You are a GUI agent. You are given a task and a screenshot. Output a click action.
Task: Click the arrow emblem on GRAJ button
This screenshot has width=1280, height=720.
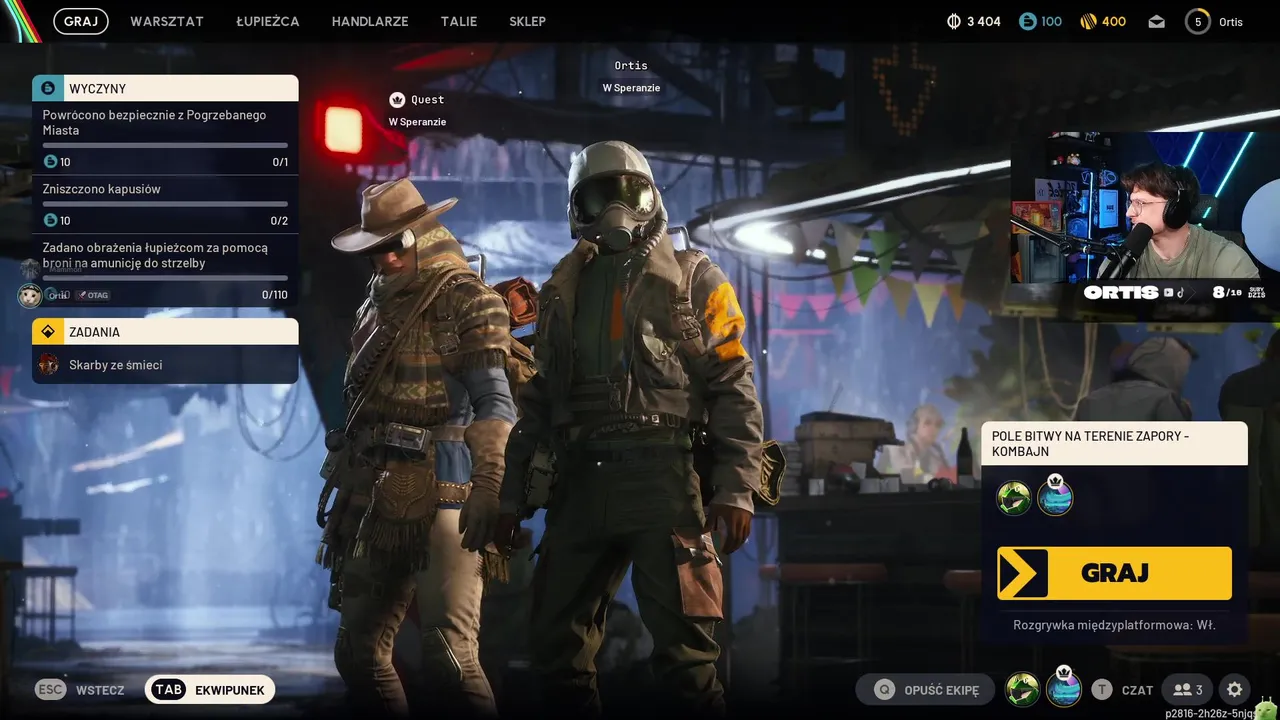[x=1023, y=573]
